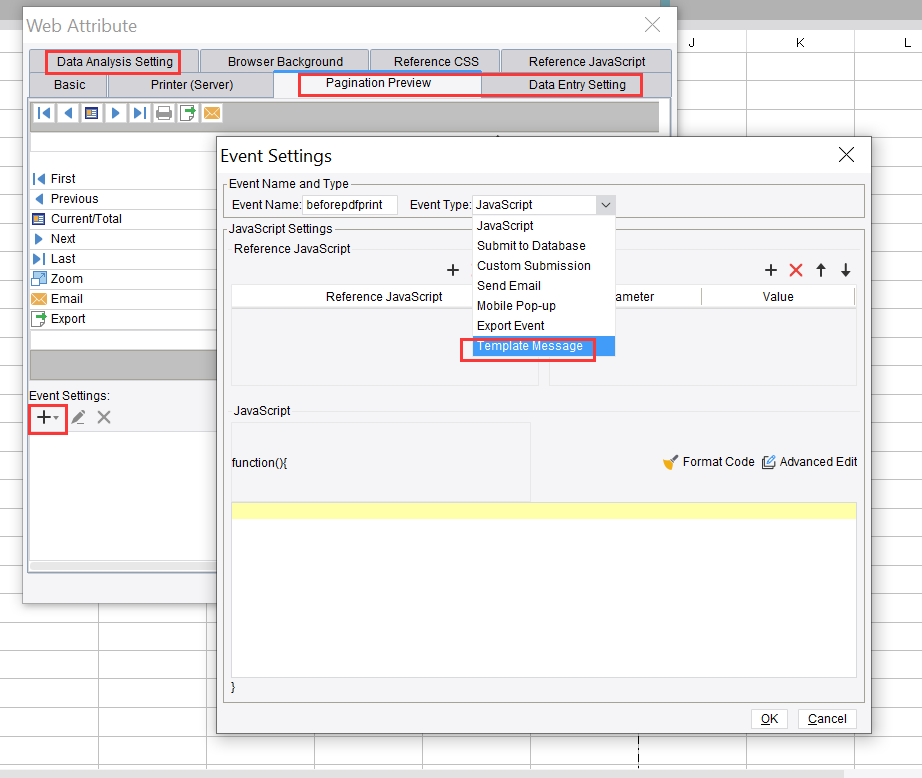The height and width of the screenshot is (778, 922).
Task: Click the Value column header
Action: (778, 297)
